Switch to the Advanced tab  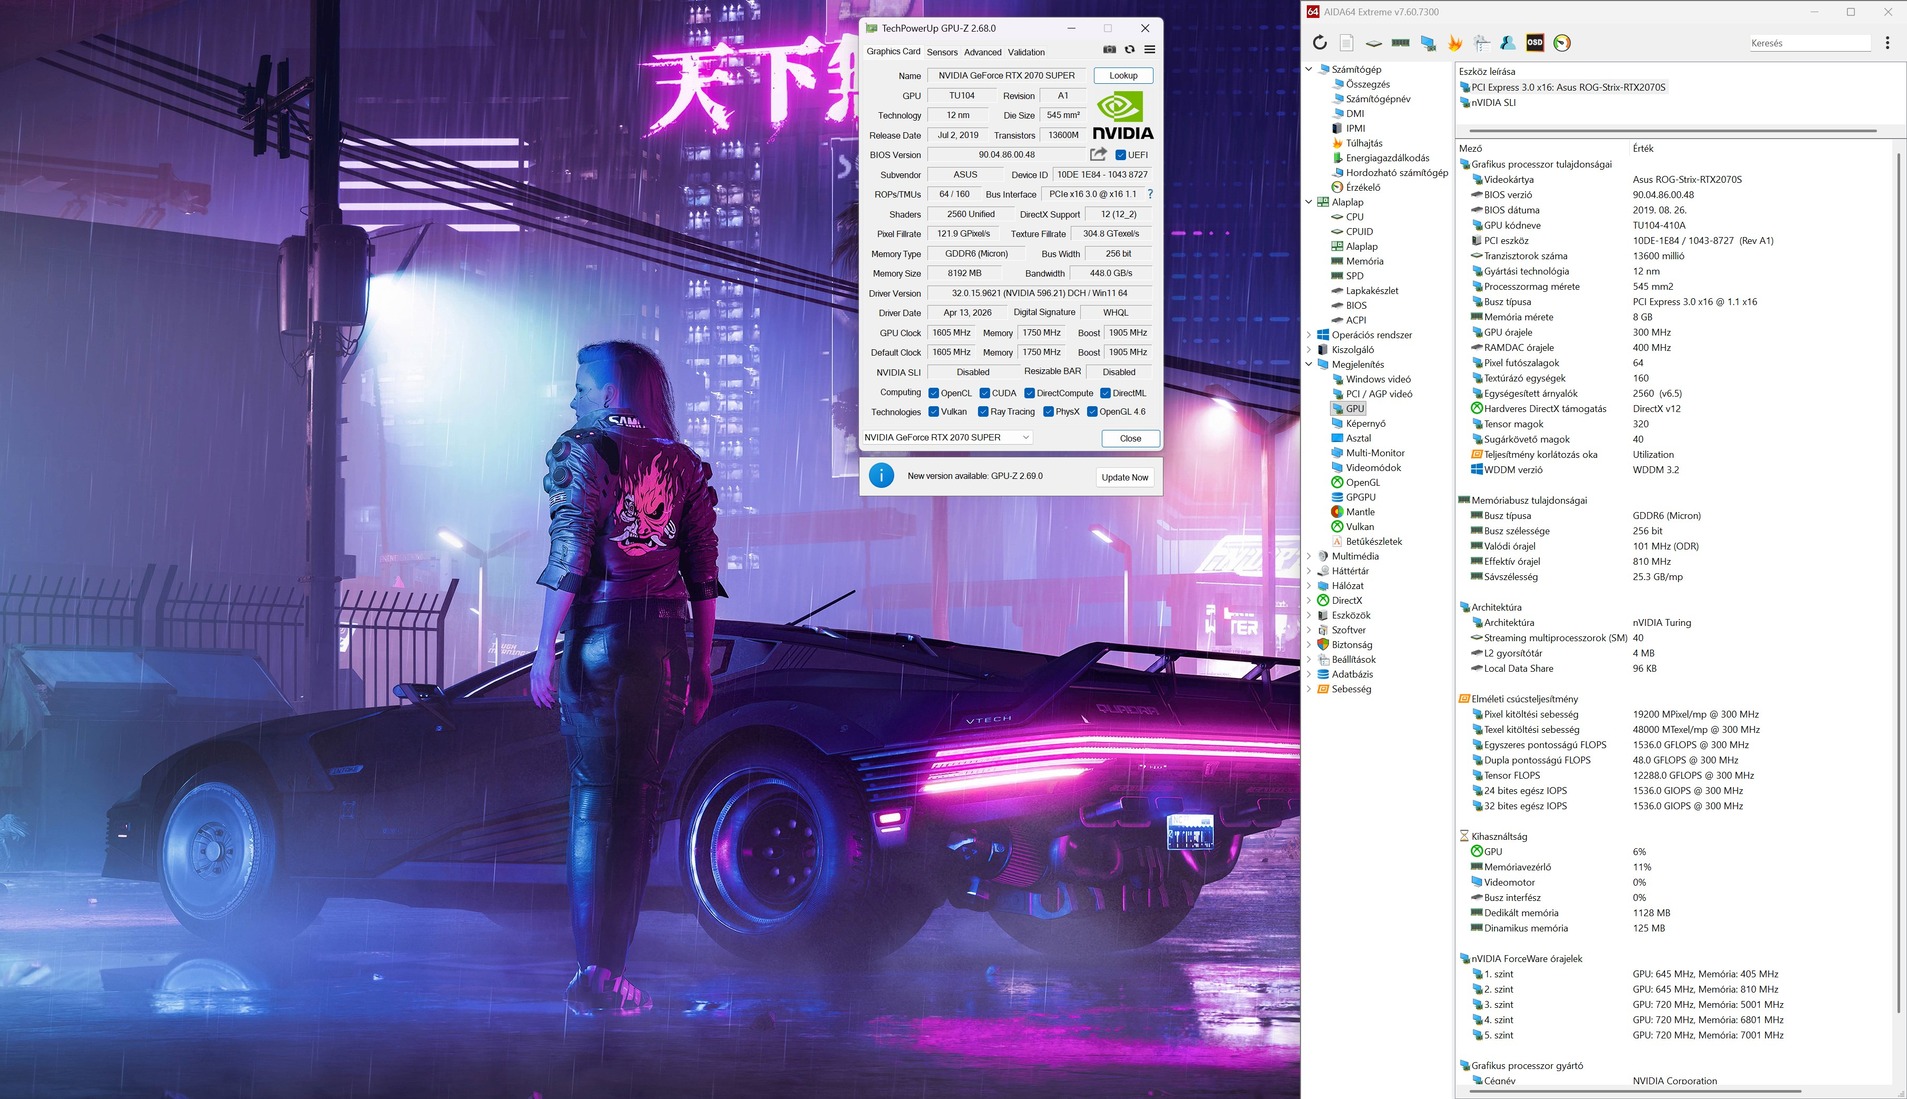[982, 52]
